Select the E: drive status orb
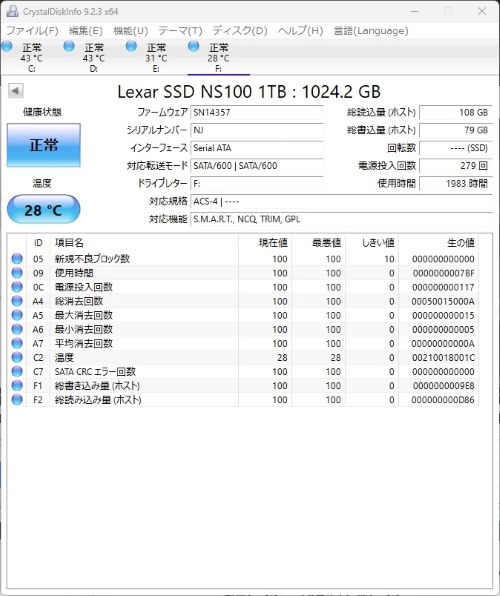500x596 pixels. point(131,46)
